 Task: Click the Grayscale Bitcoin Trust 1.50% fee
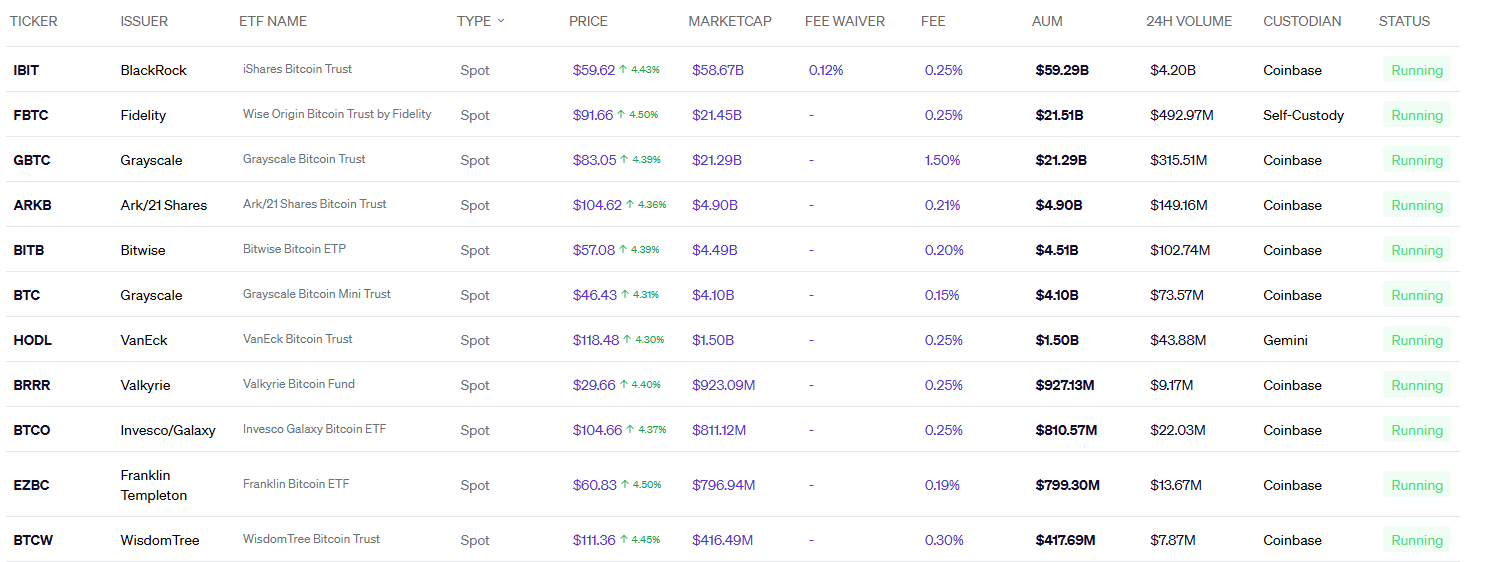click(x=942, y=160)
